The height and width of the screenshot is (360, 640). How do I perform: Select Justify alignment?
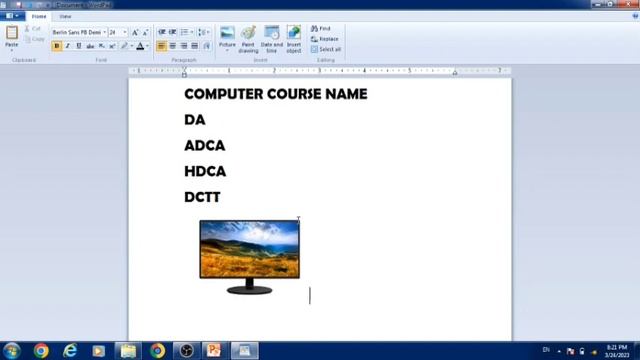[x=195, y=46]
